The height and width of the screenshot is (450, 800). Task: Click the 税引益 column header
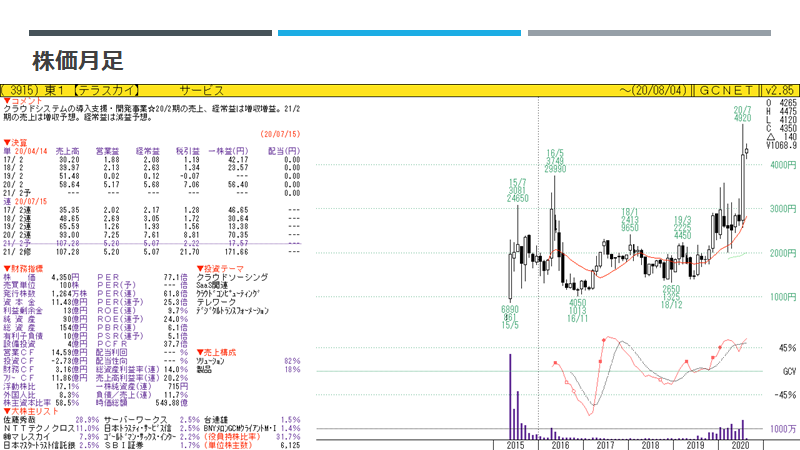pyautogui.click(x=187, y=151)
